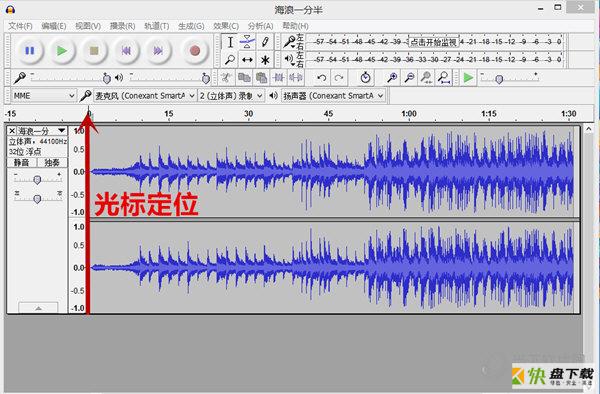The width and height of the screenshot is (600, 394).
Task: Open the 效果(C) menu
Action: (226, 26)
